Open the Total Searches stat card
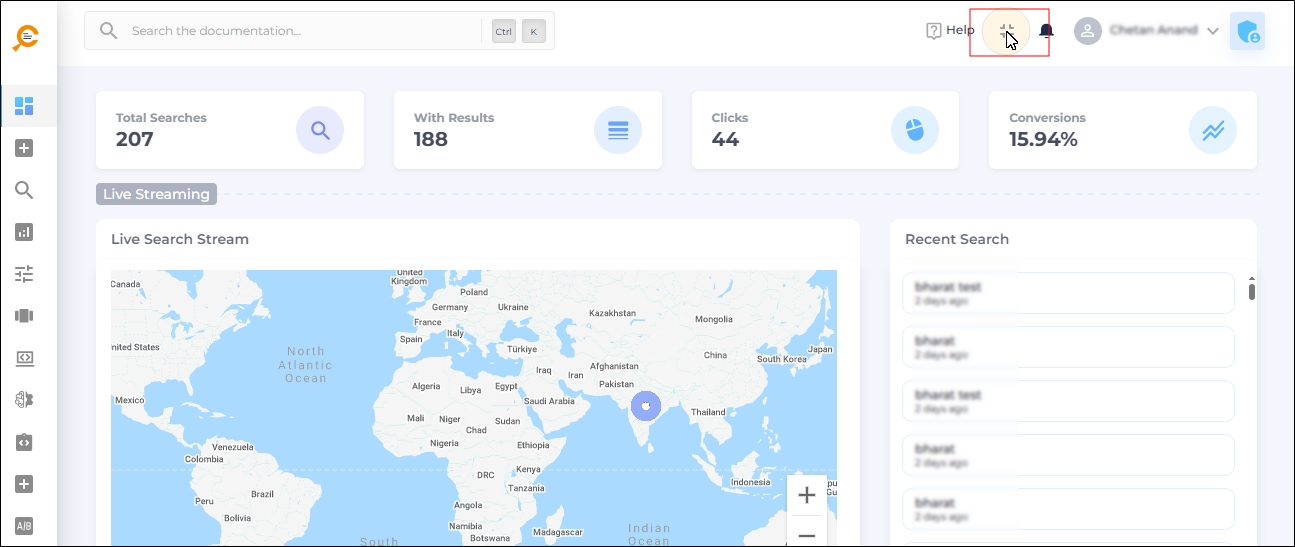 point(230,130)
